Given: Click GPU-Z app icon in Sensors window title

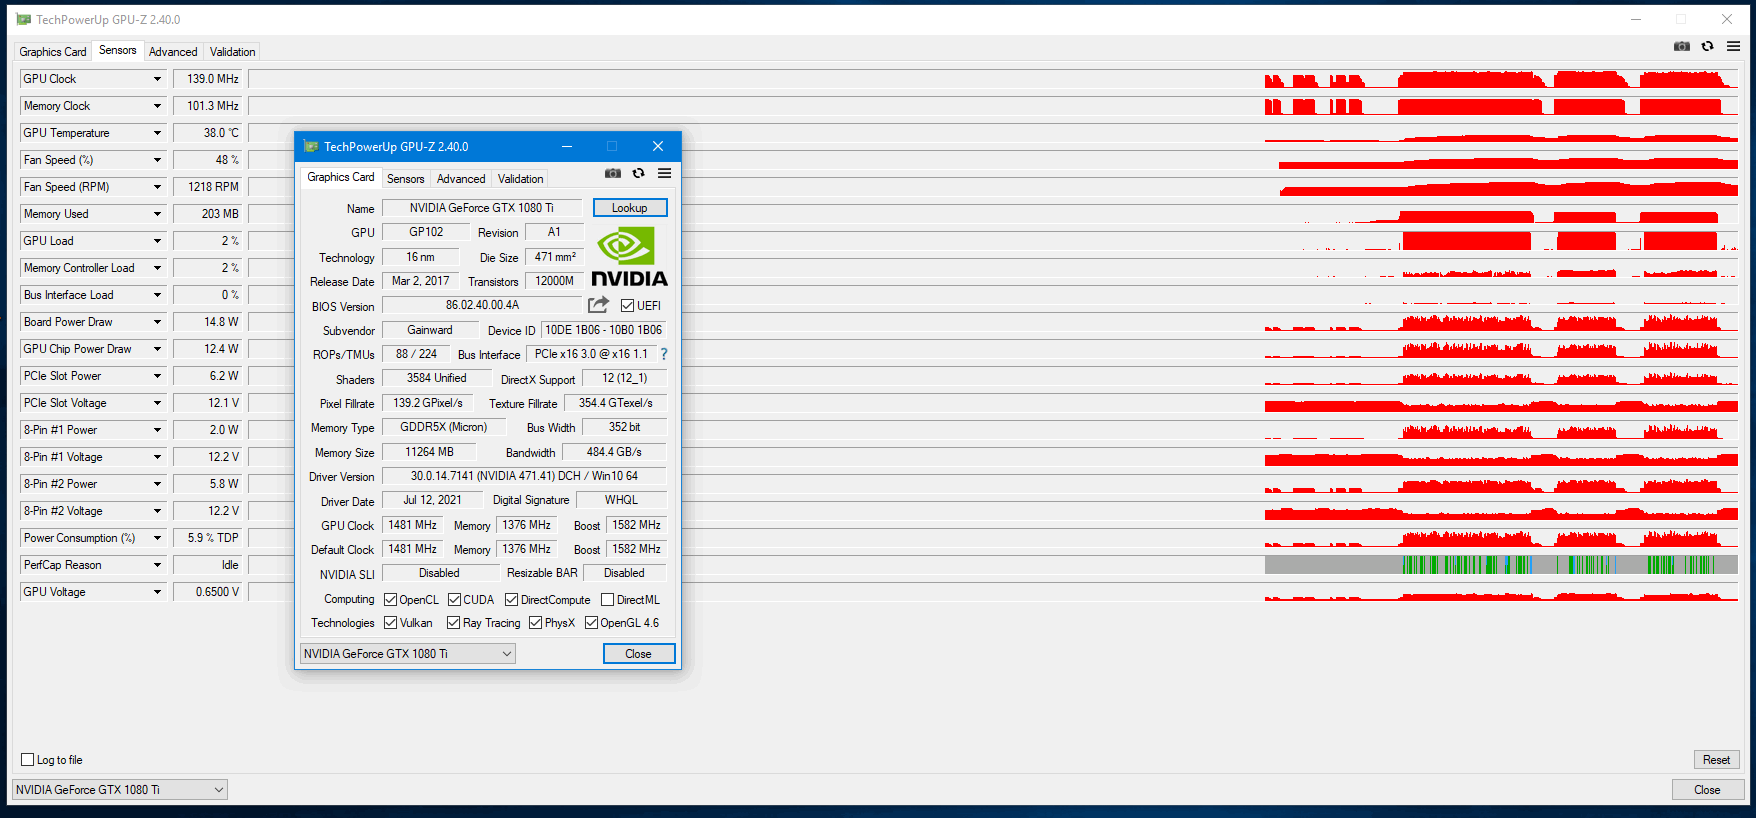Looking at the screenshot, I should 23,19.
